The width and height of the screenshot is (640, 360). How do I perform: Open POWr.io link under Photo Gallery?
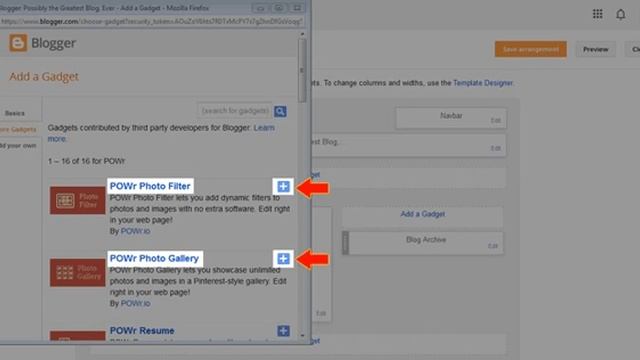pos(136,303)
